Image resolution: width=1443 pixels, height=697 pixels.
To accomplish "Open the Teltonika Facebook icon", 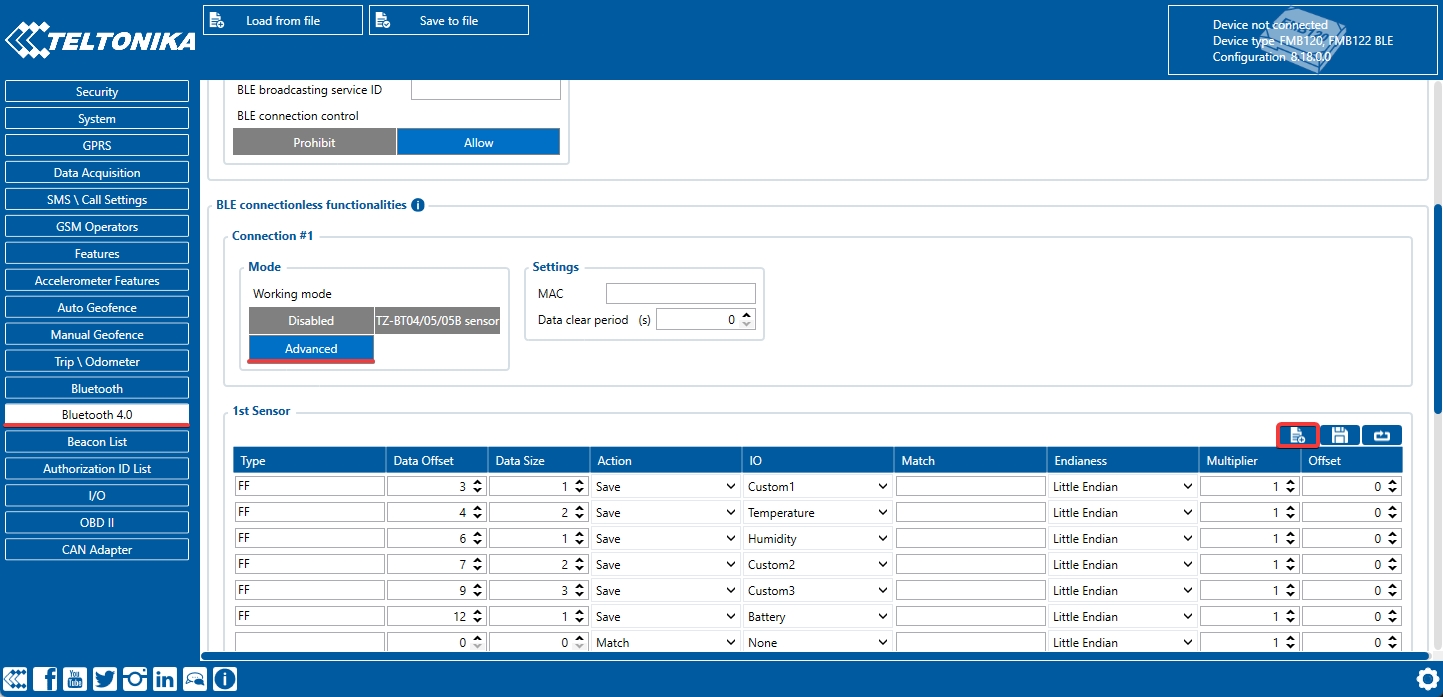I will point(45,679).
